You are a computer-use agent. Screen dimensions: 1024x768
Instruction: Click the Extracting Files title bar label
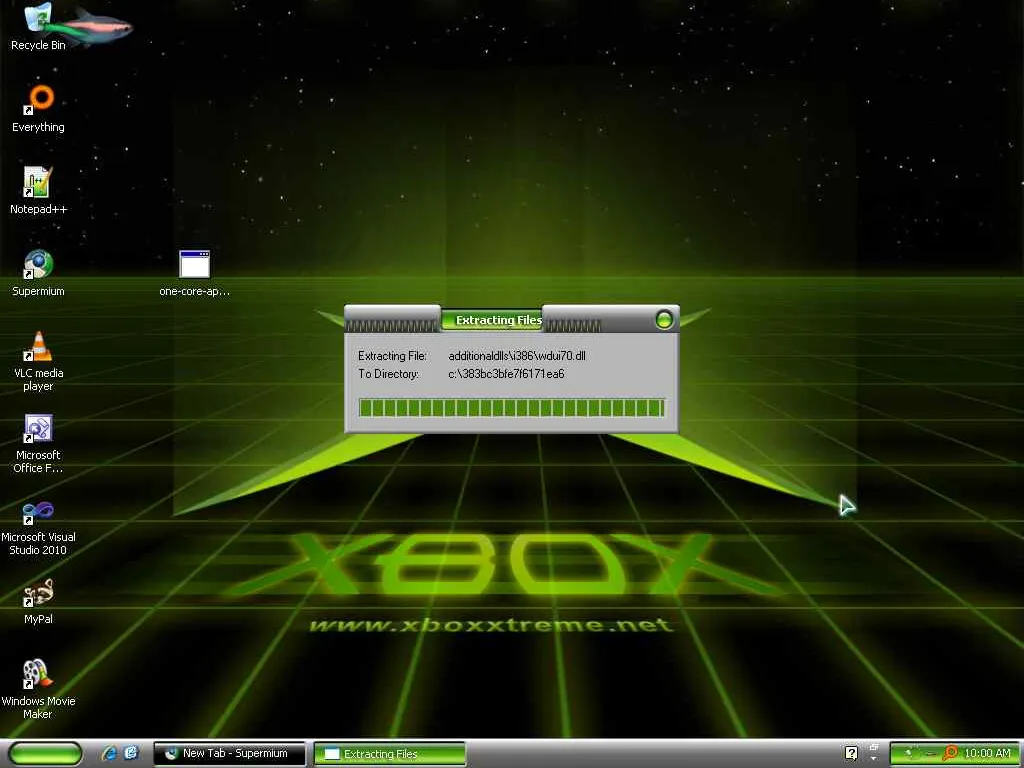[x=499, y=320]
